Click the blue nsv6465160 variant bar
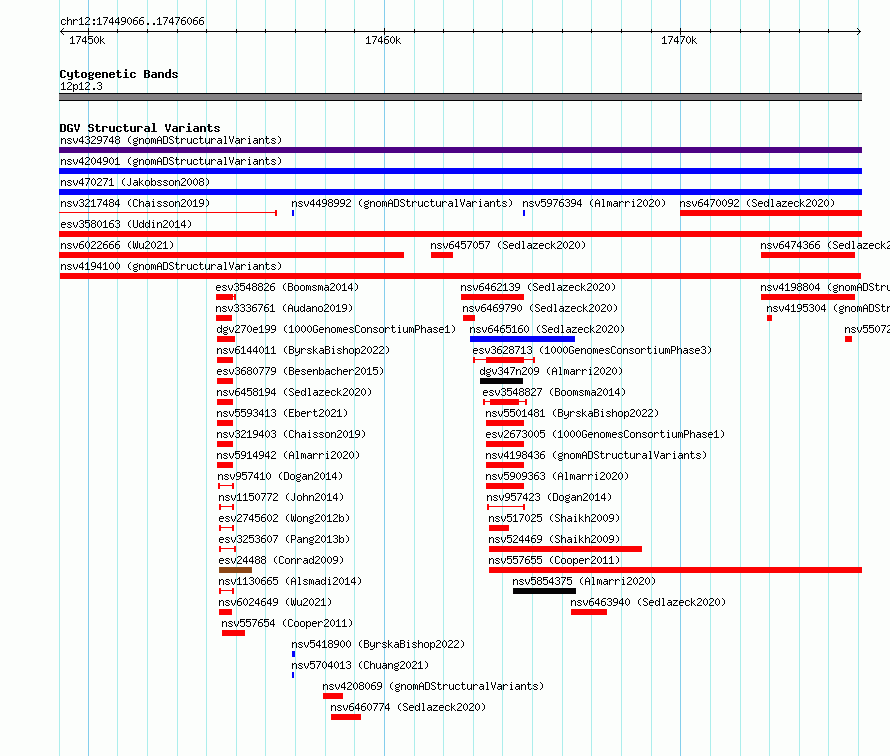This screenshot has height=756, width=890. [522, 339]
